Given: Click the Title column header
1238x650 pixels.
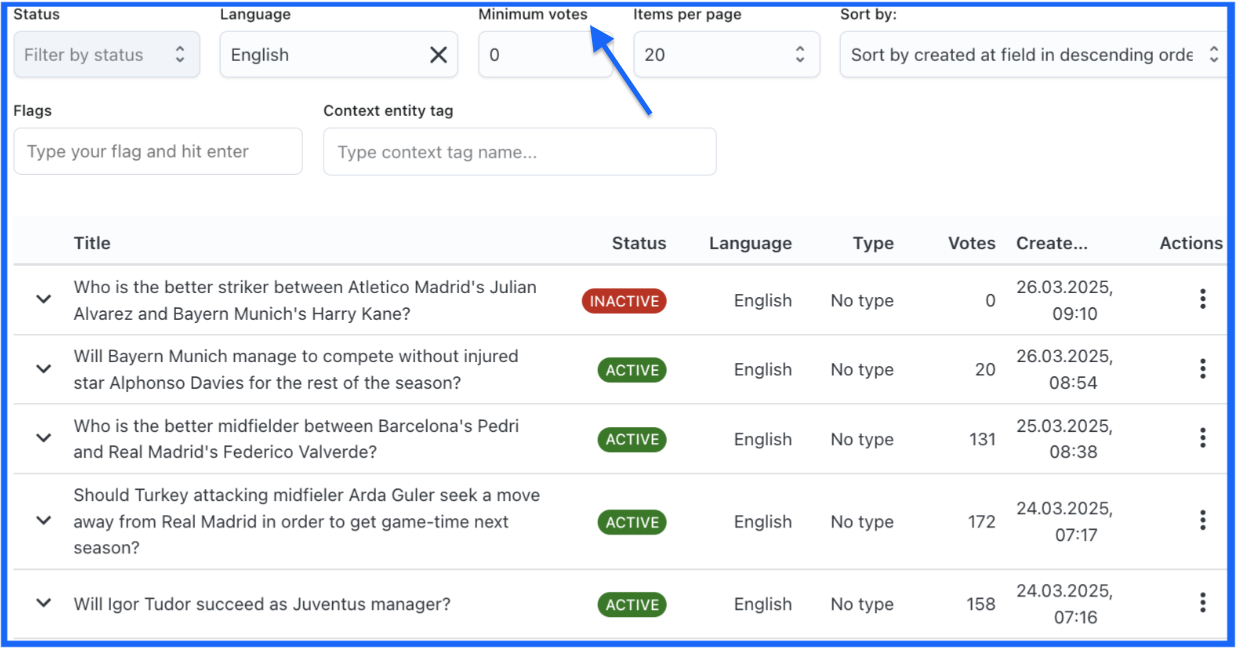Looking at the screenshot, I should (92, 243).
